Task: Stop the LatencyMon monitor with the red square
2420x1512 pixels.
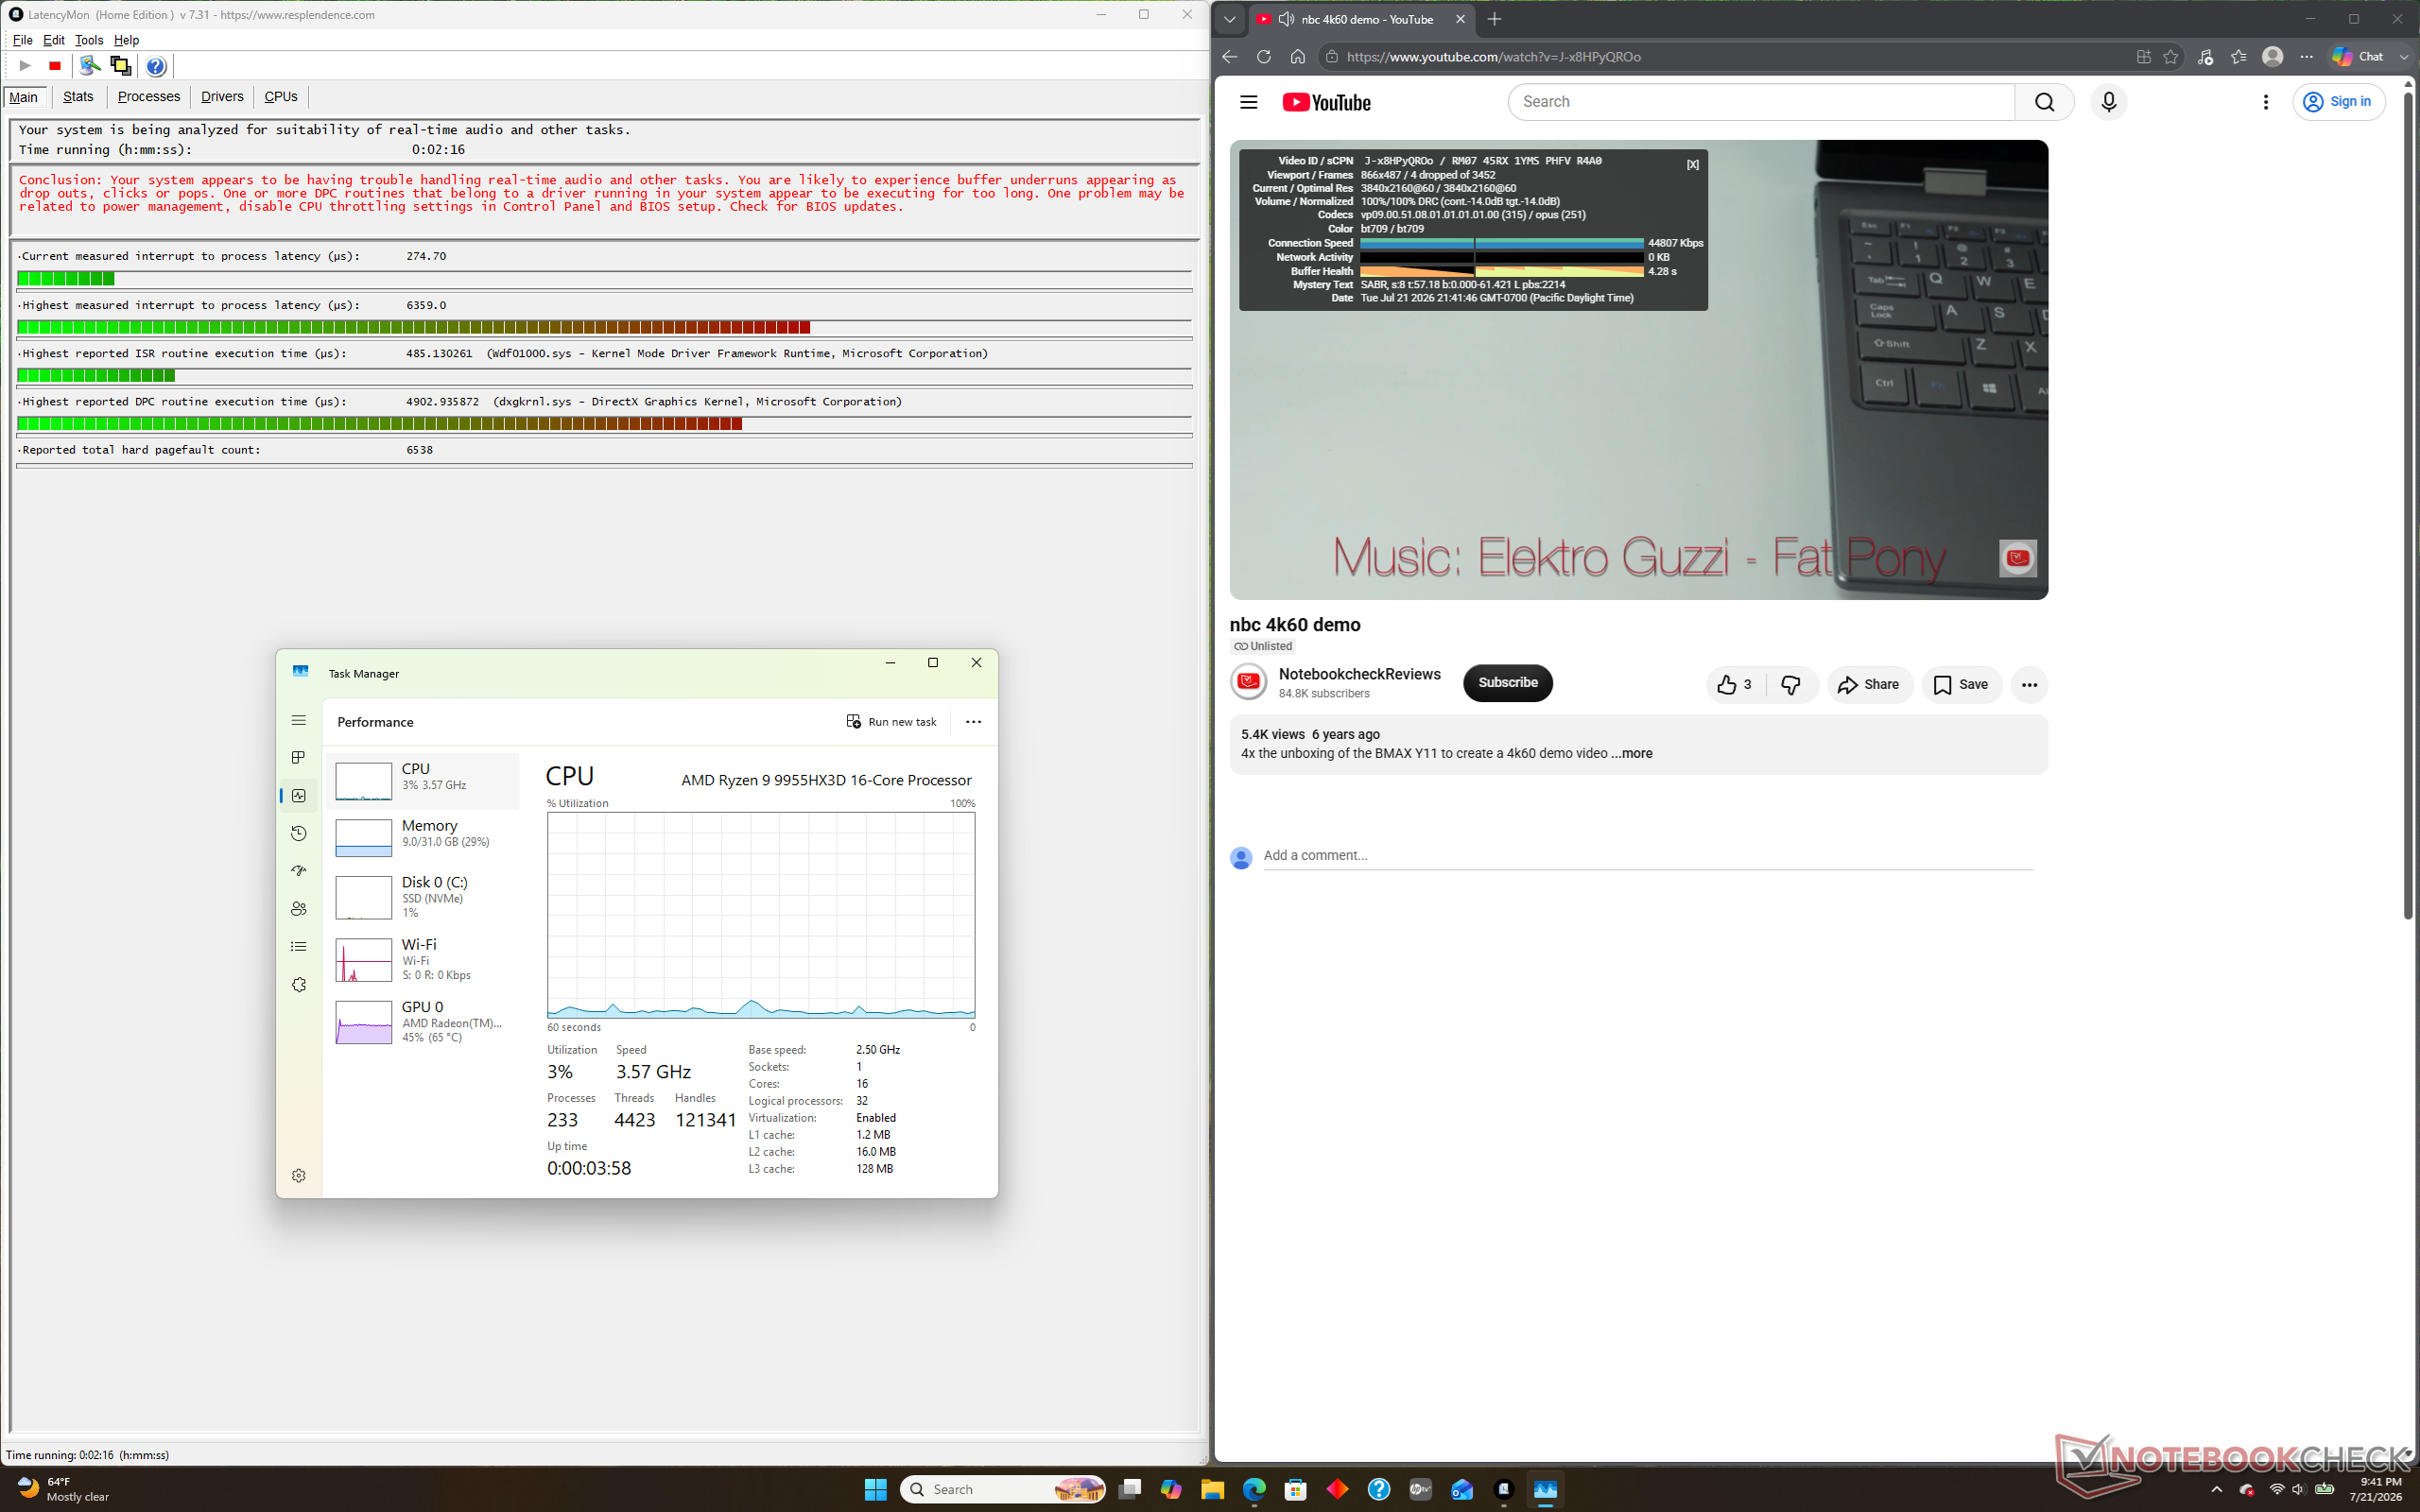Action: (55, 66)
